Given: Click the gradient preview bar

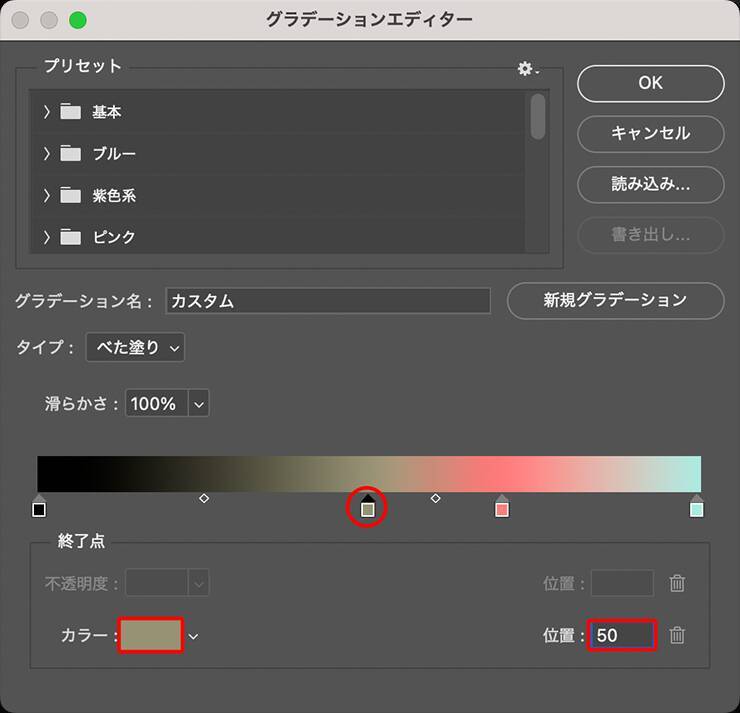Looking at the screenshot, I should pyautogui.click(x=369, y=474).
